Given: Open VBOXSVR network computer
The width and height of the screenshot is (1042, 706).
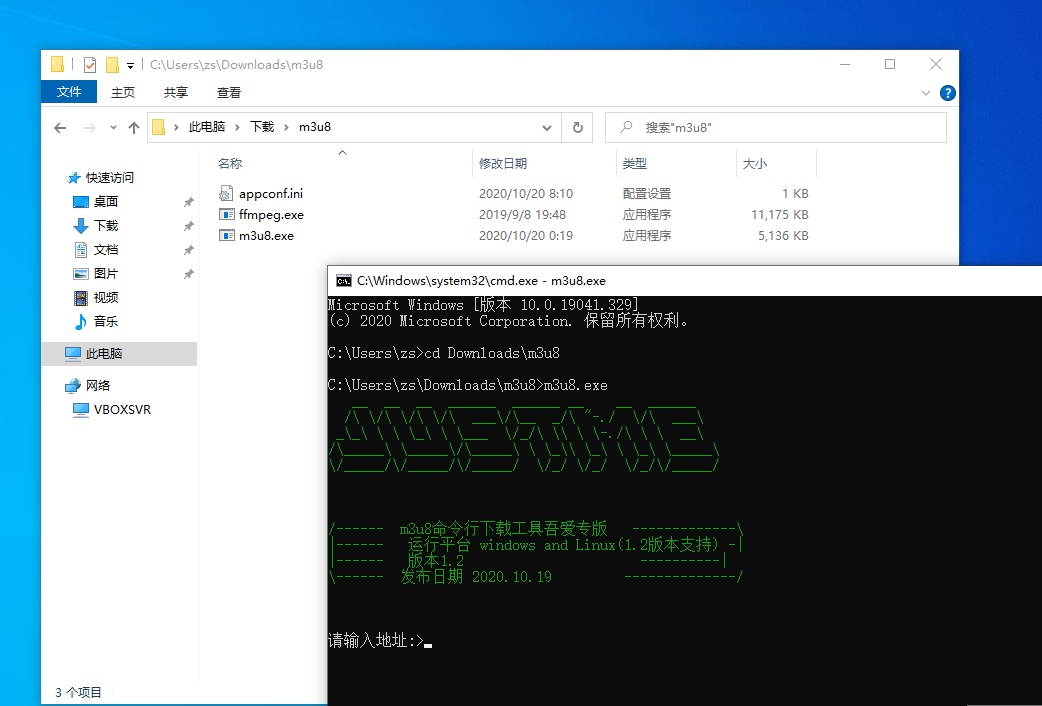Looking at the screenshot, I should 122,410.
